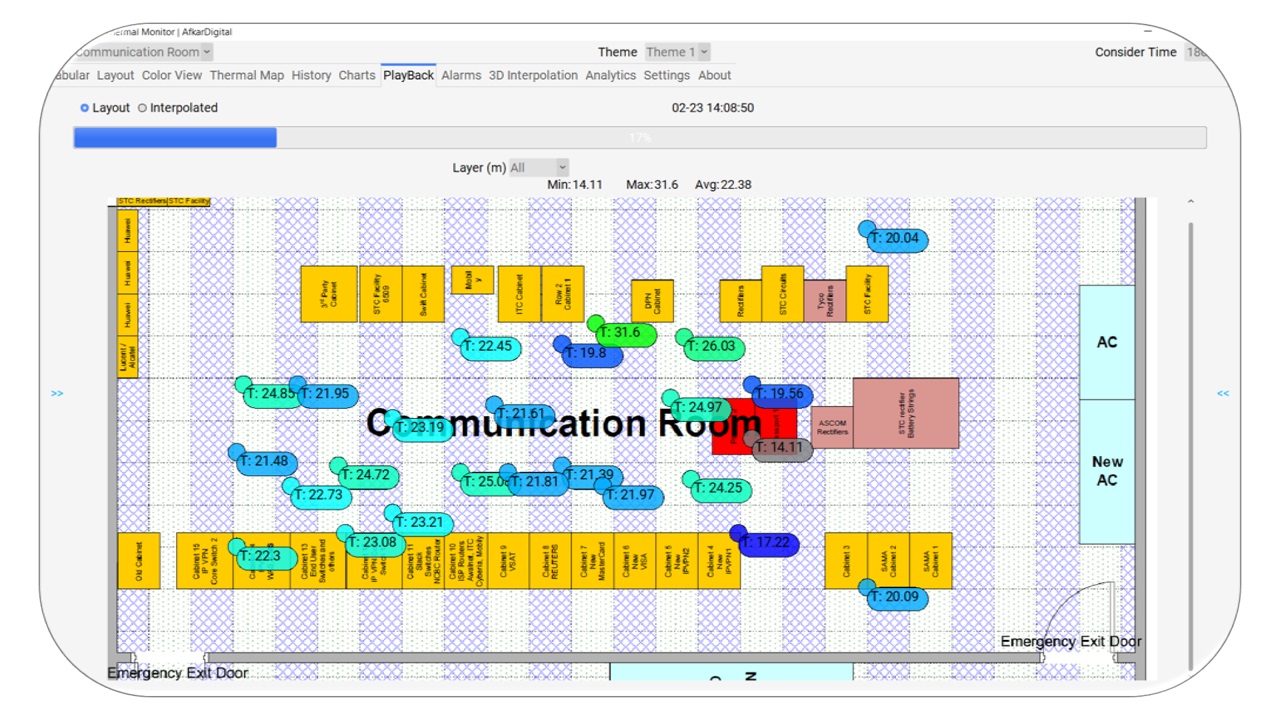Switch to the Thermal Map tab
Image resolution: width=1280 pixels, height=720 pixels.
pyautogui.click(x=246, y=75)
